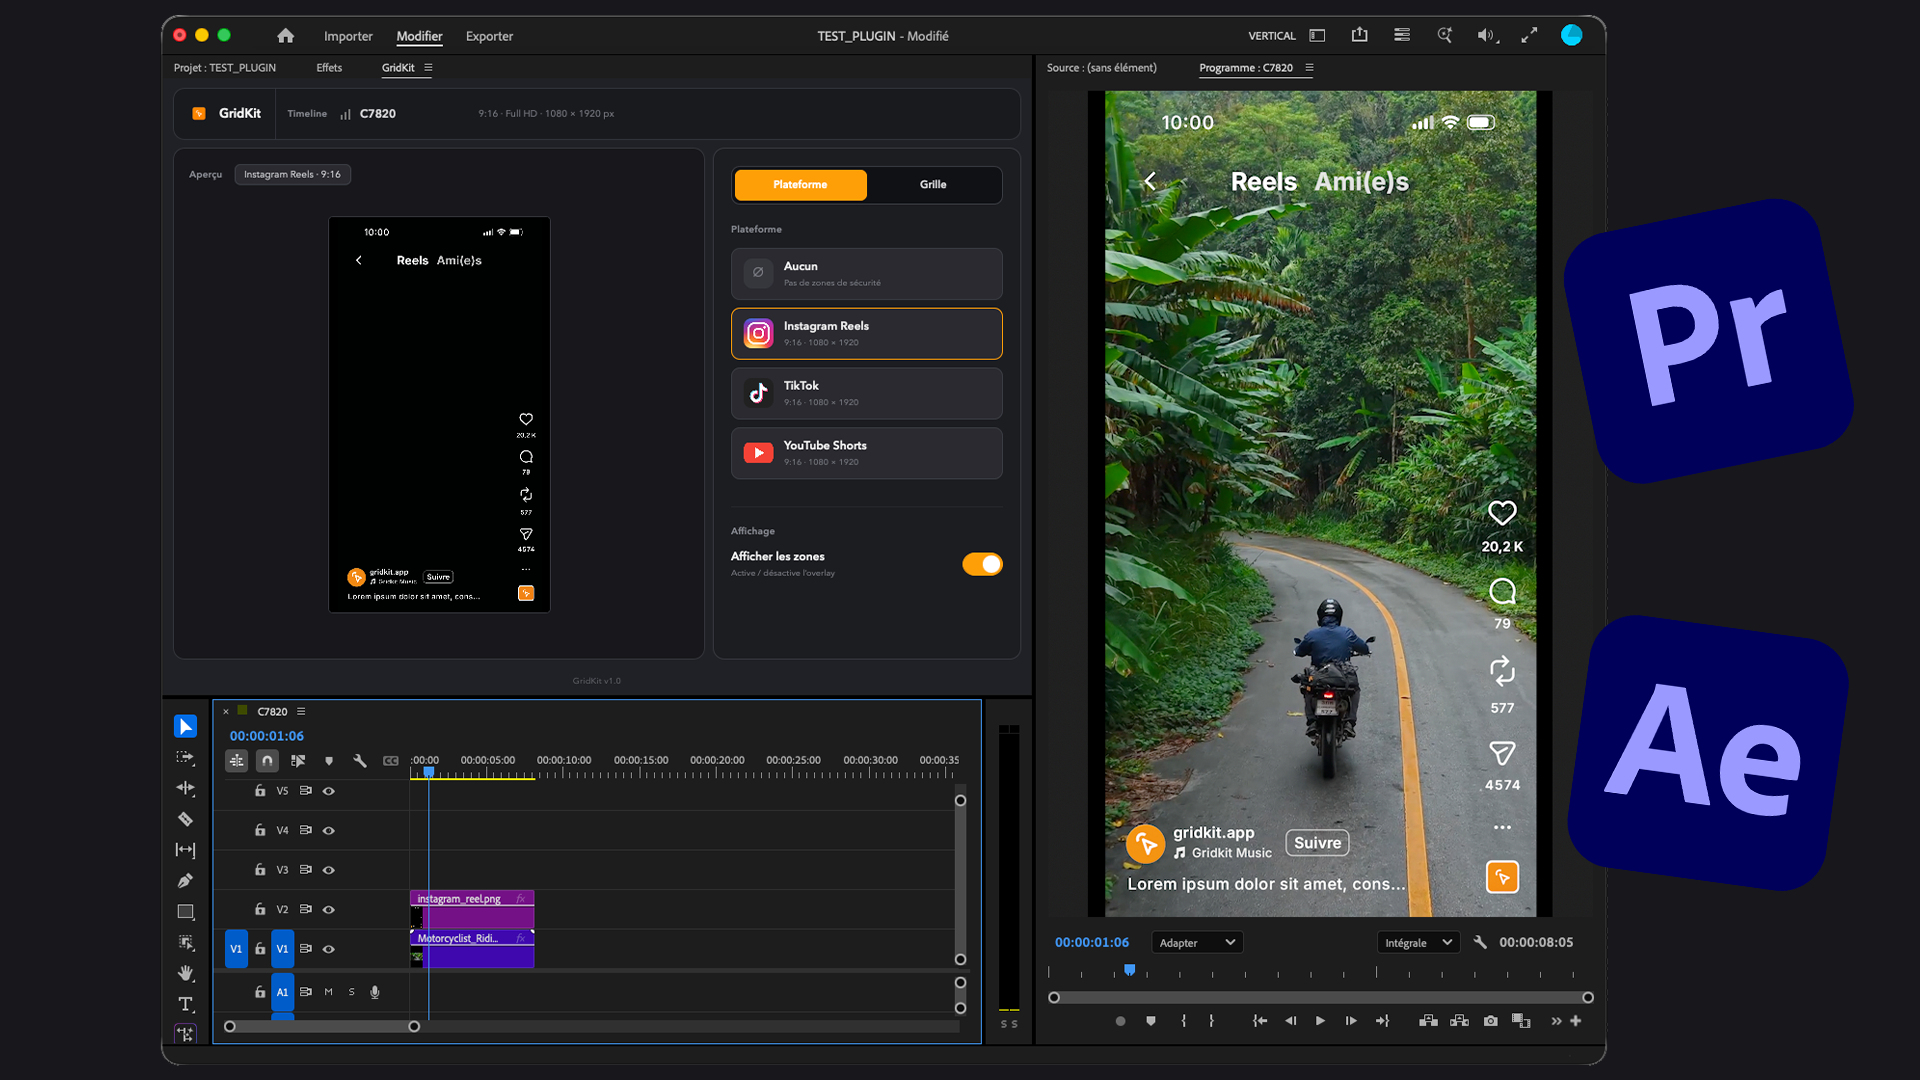The image size is (1920, 1080).
Task: Export a frame with the camera icon
Action: pos(1491,1021)
